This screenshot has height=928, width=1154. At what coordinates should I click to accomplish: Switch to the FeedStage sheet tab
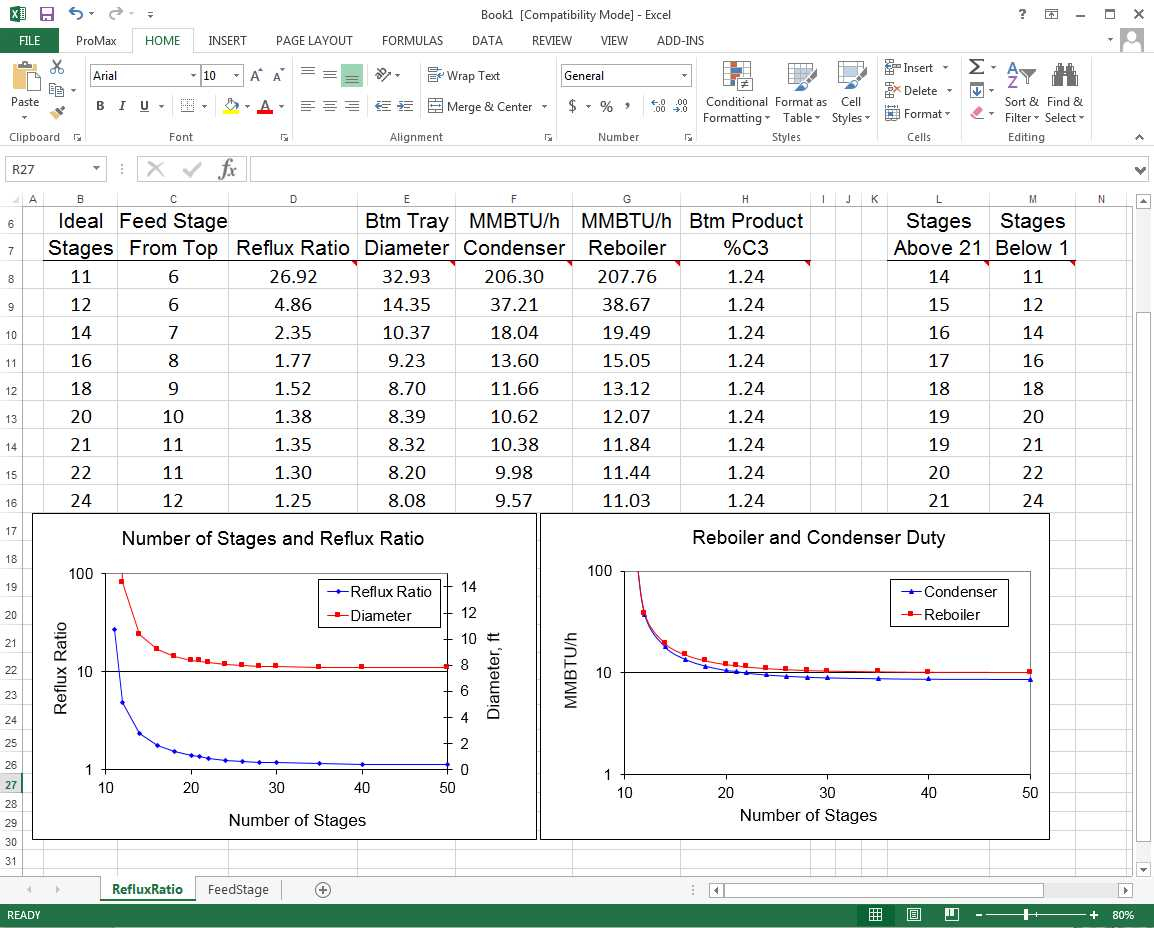pyautogui.click(x=238, y=889)
